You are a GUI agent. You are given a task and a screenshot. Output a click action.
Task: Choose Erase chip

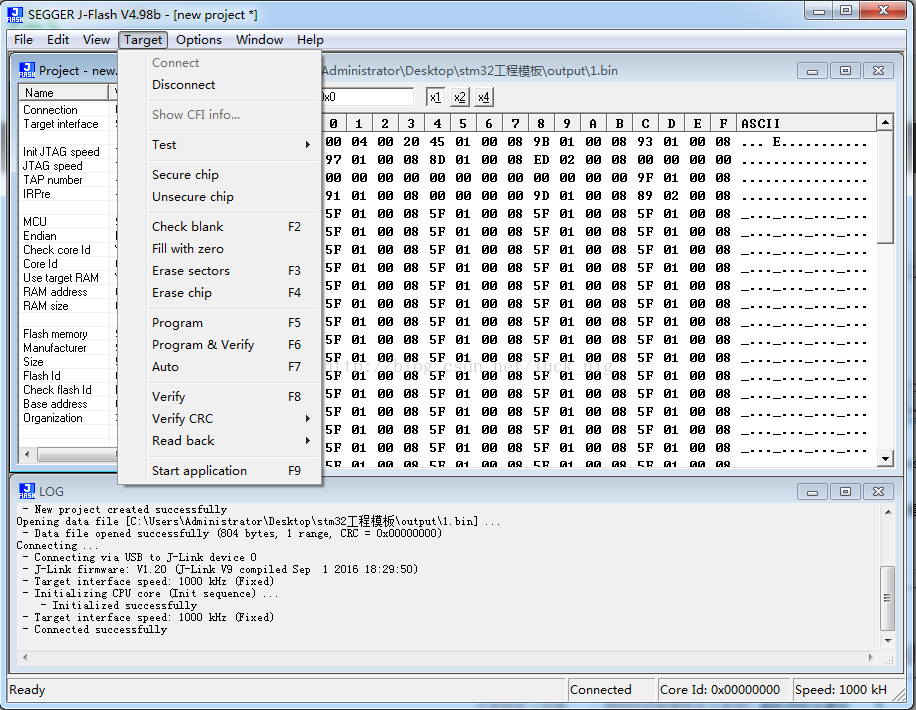233,293
